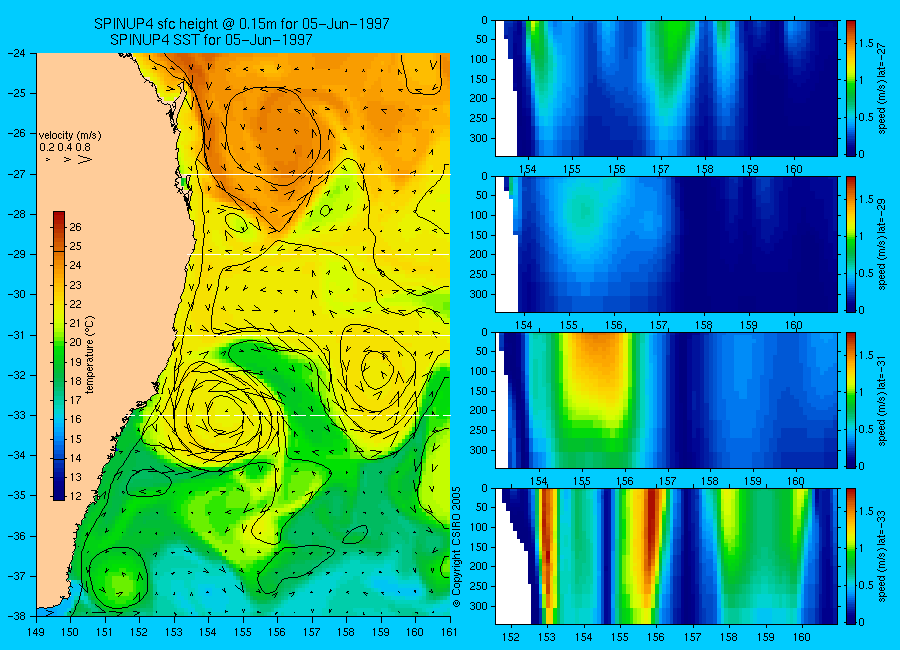
Task: Click the '157' longitude label under lat=-27 plot
Action: [661, 169]
